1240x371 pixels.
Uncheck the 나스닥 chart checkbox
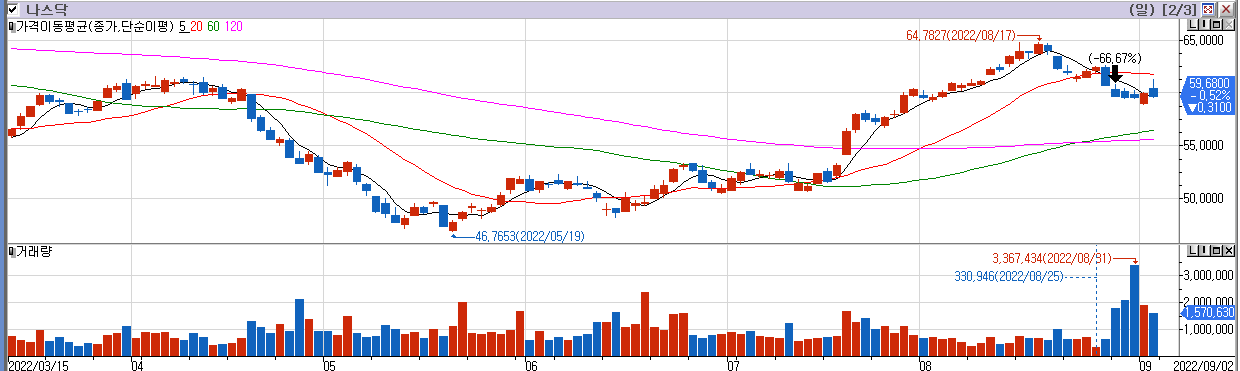coord(12,9)
